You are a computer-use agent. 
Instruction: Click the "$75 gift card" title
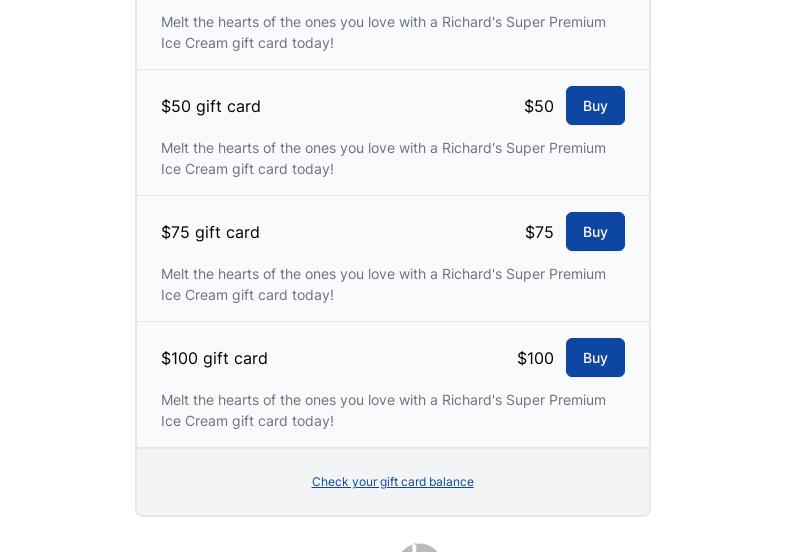210,232
